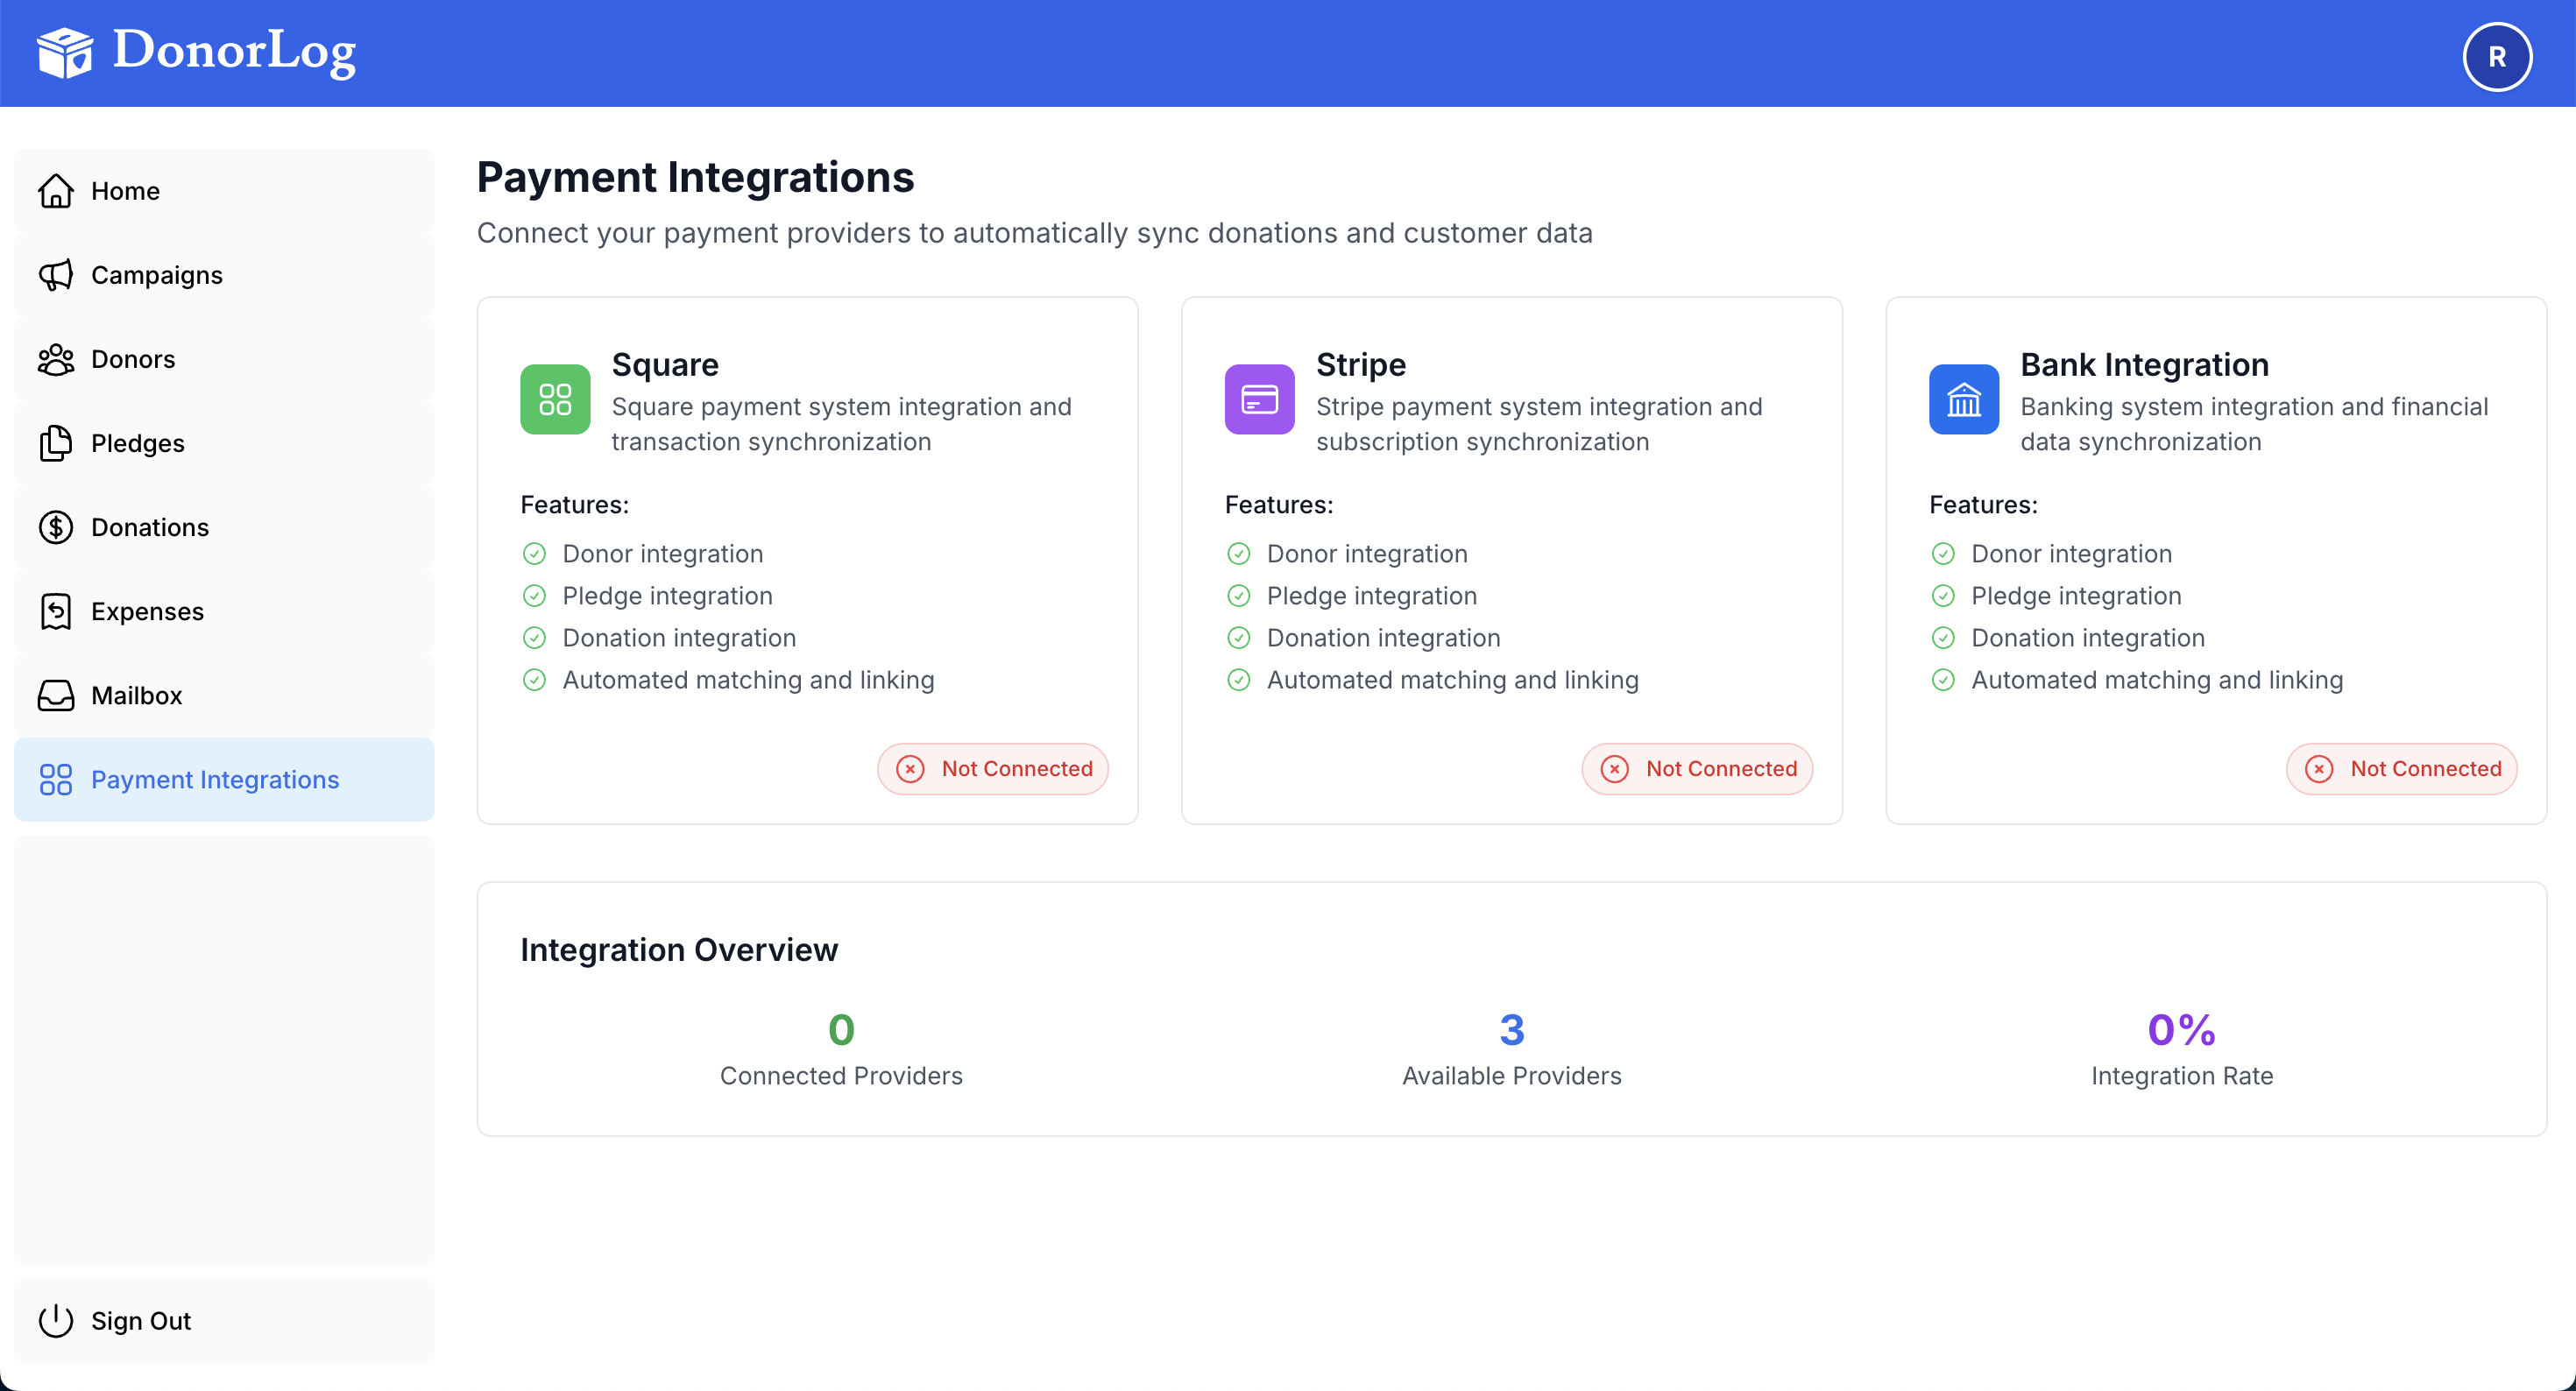The width and height of the screenshot is (2576, 1391).
Task: Click the Mailbox envelope icon
Action: pyautogui.click(x=56, y=695)
